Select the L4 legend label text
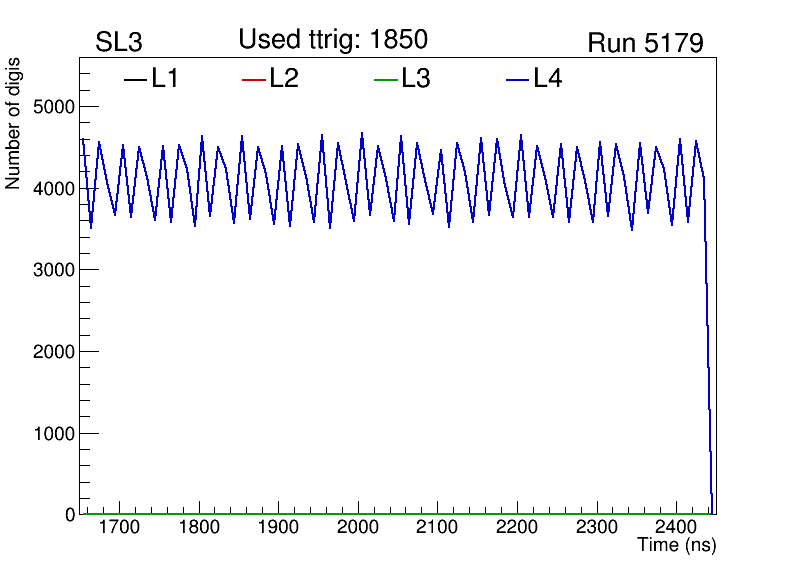The height and width of the screenshot is (572, 796). click(548, 79)
